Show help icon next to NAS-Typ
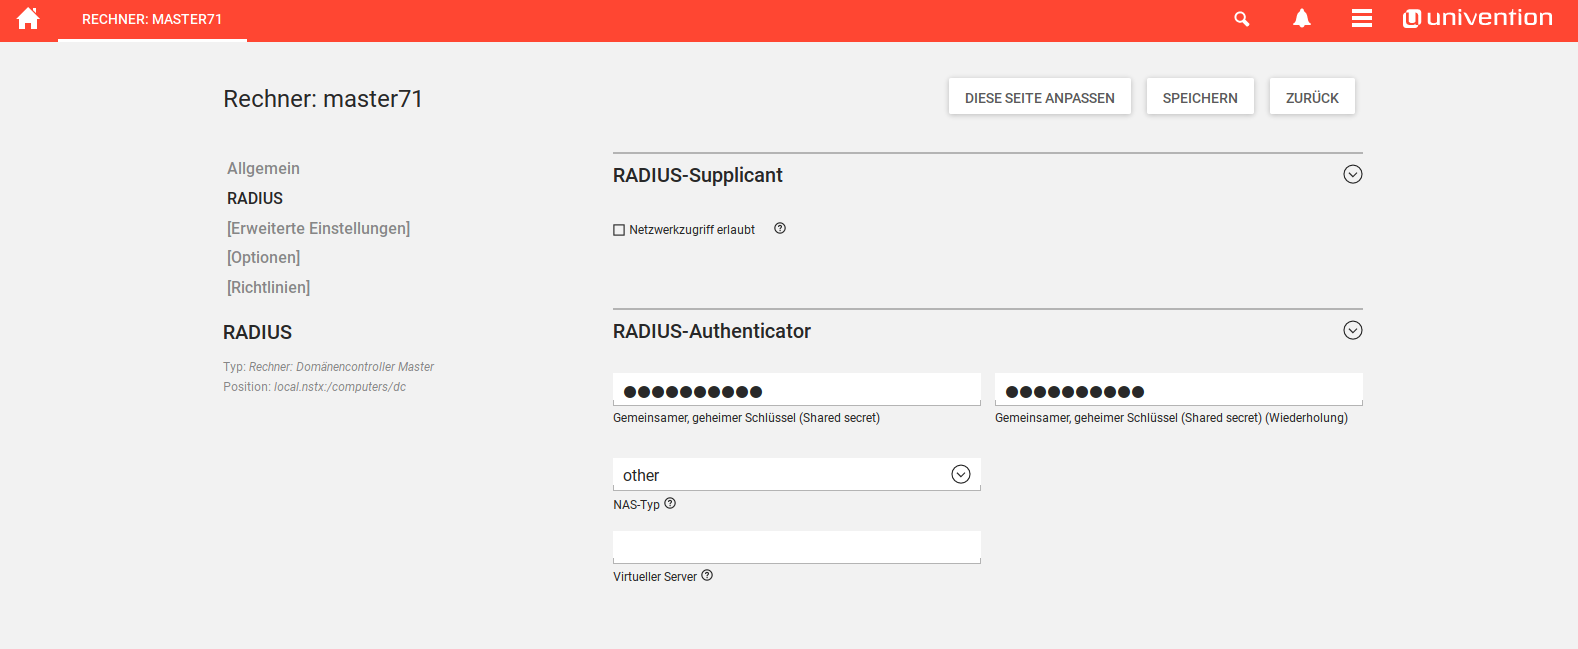The image size is (1578, 649). [x=670, y=504]
